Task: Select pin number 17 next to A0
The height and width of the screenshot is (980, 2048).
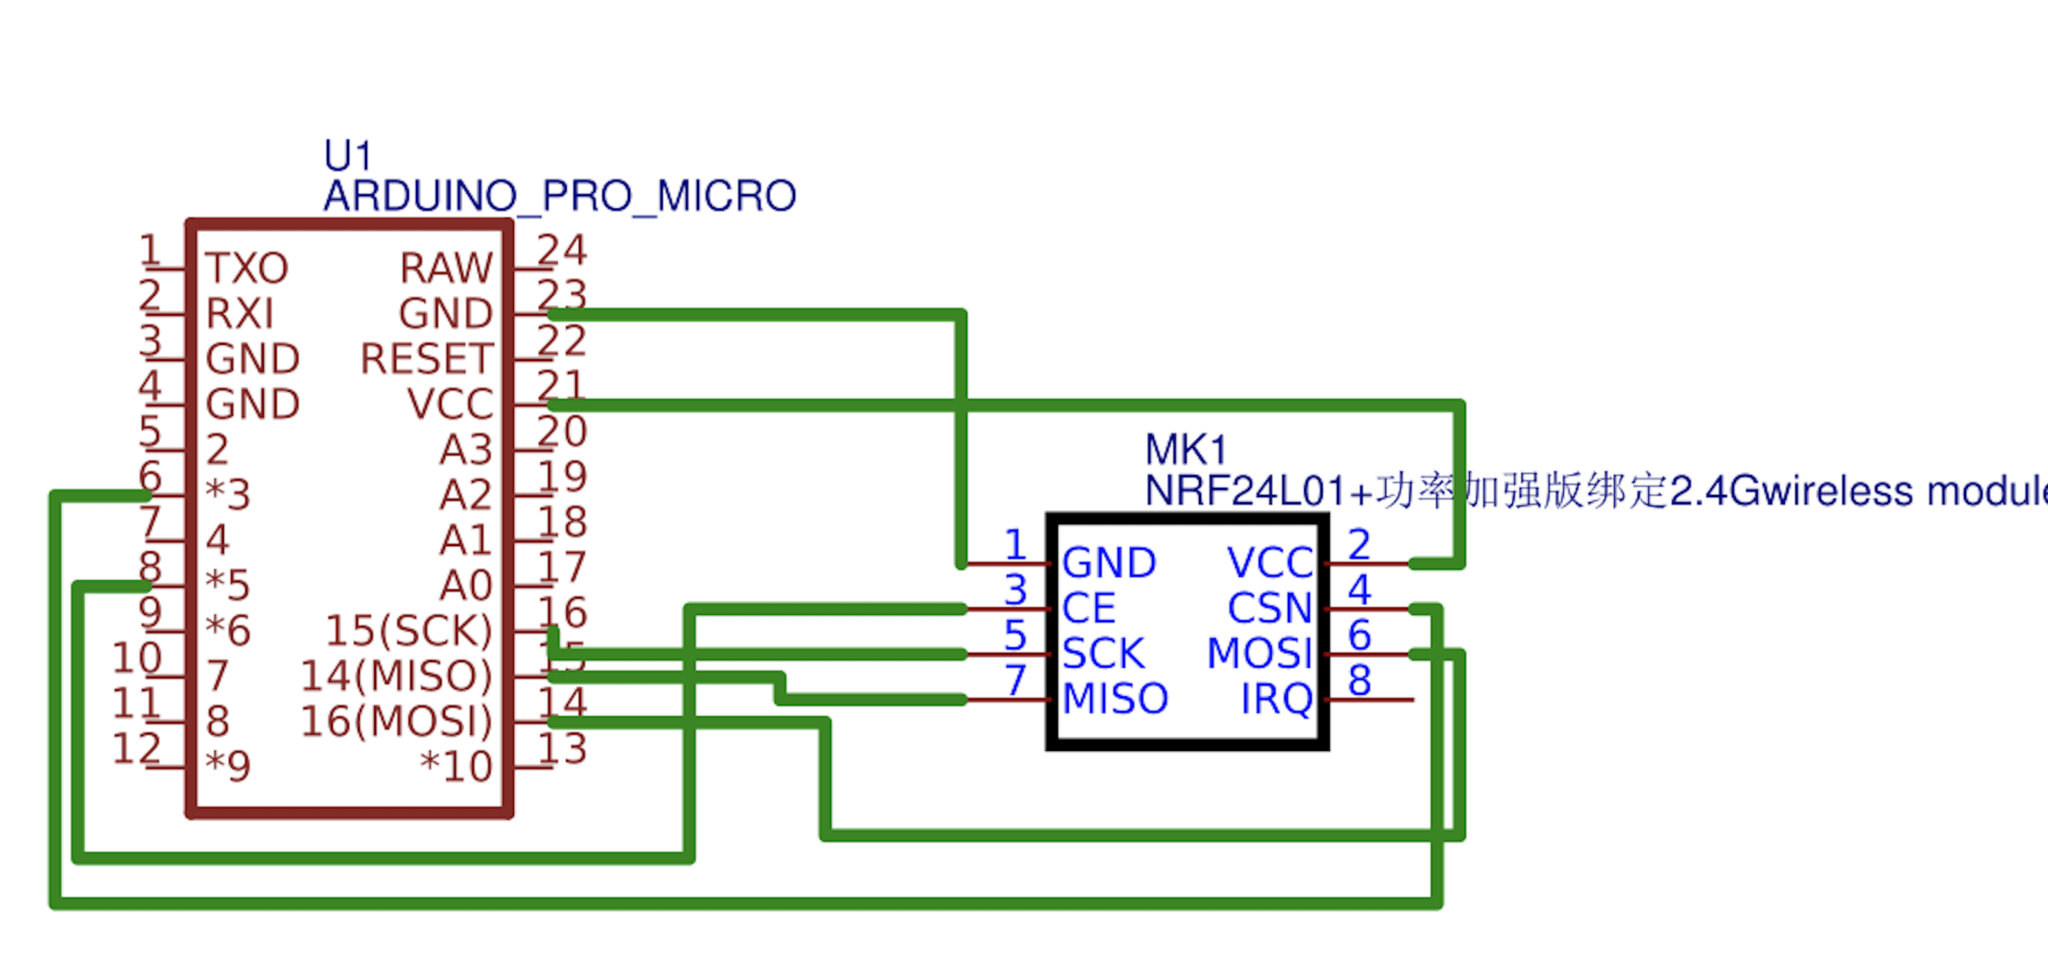Action: tap(562, 567)
